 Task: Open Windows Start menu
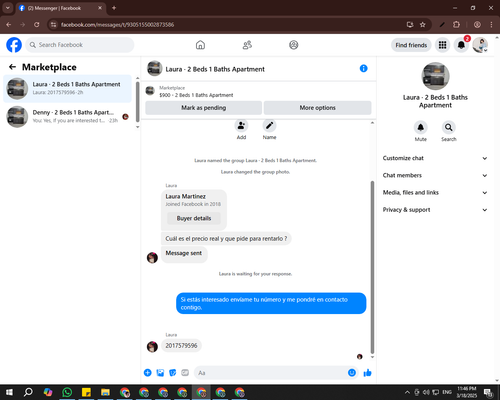click(x=9, y=392)
